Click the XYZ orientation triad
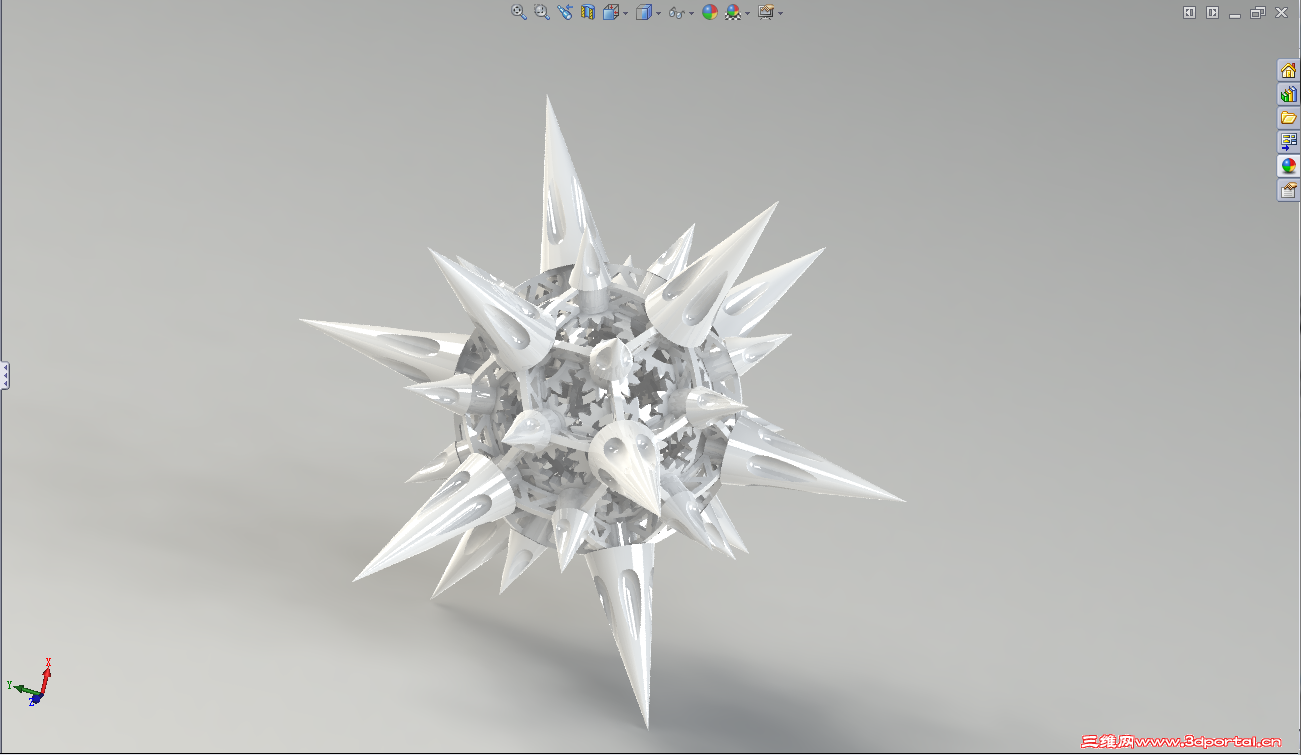The height and width of the screenshot is (755, 1301). (30, 683)
